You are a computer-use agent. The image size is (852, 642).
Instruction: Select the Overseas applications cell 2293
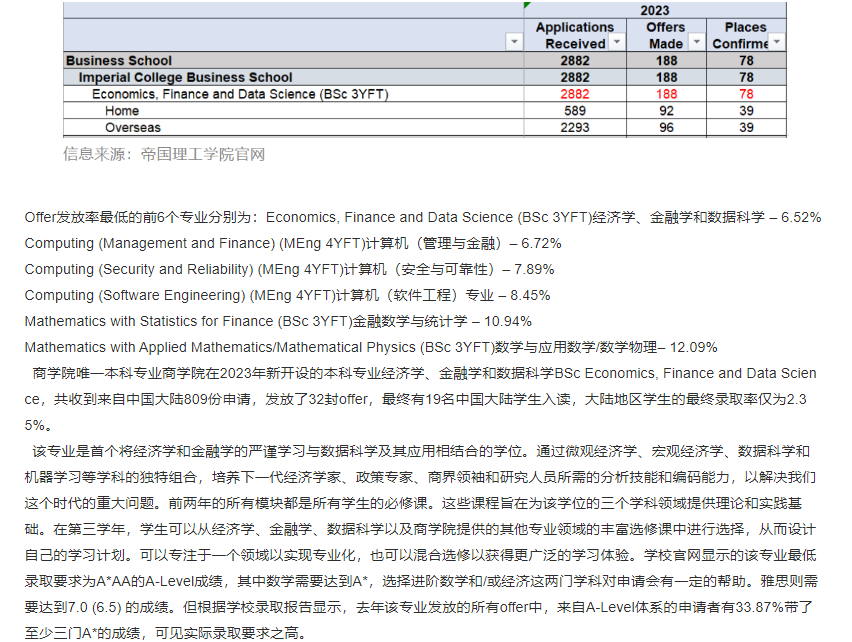coord(575,128)
